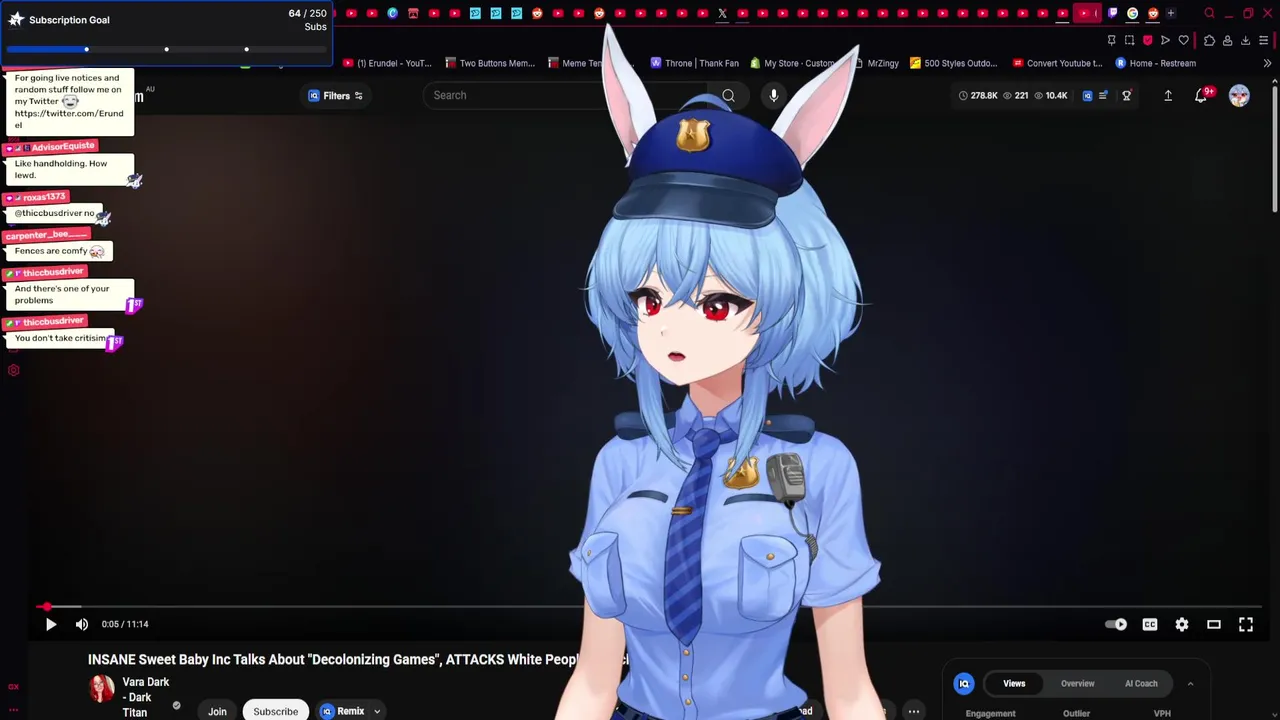
Task: Open the Vara Dark - Dark Titan channel link
Action: pyautogui.click(x=145, y=697)
